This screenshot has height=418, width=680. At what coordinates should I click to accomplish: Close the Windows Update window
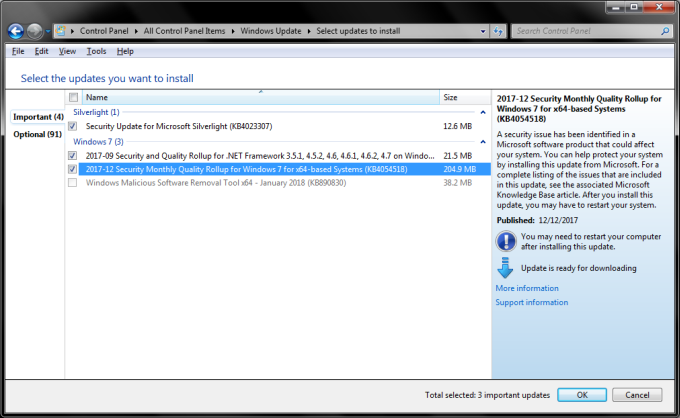[659, 7]
